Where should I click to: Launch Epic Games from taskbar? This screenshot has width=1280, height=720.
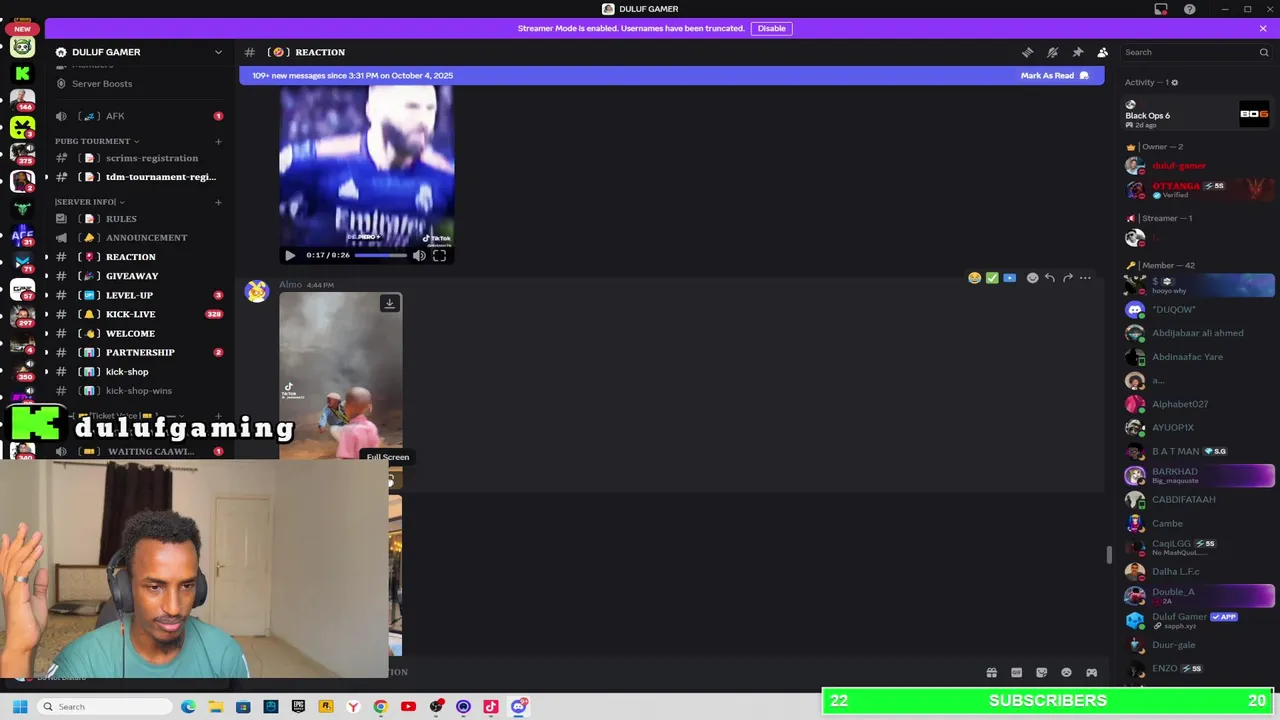298,707
